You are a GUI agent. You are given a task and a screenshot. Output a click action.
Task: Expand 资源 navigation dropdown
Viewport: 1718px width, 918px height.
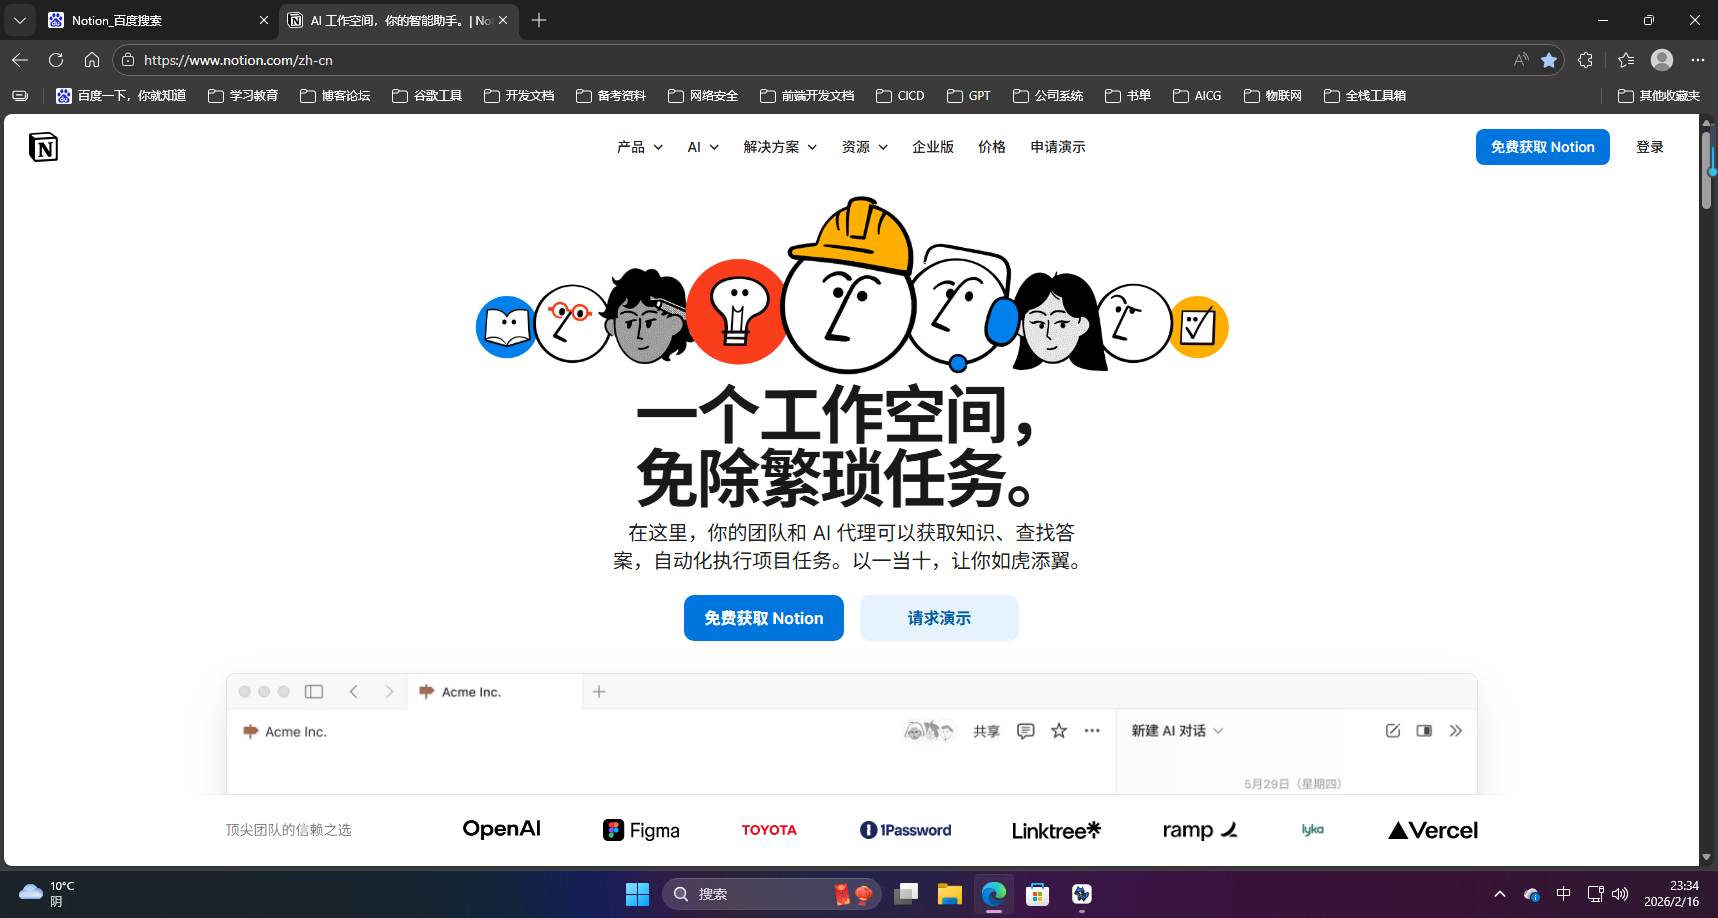865,147
